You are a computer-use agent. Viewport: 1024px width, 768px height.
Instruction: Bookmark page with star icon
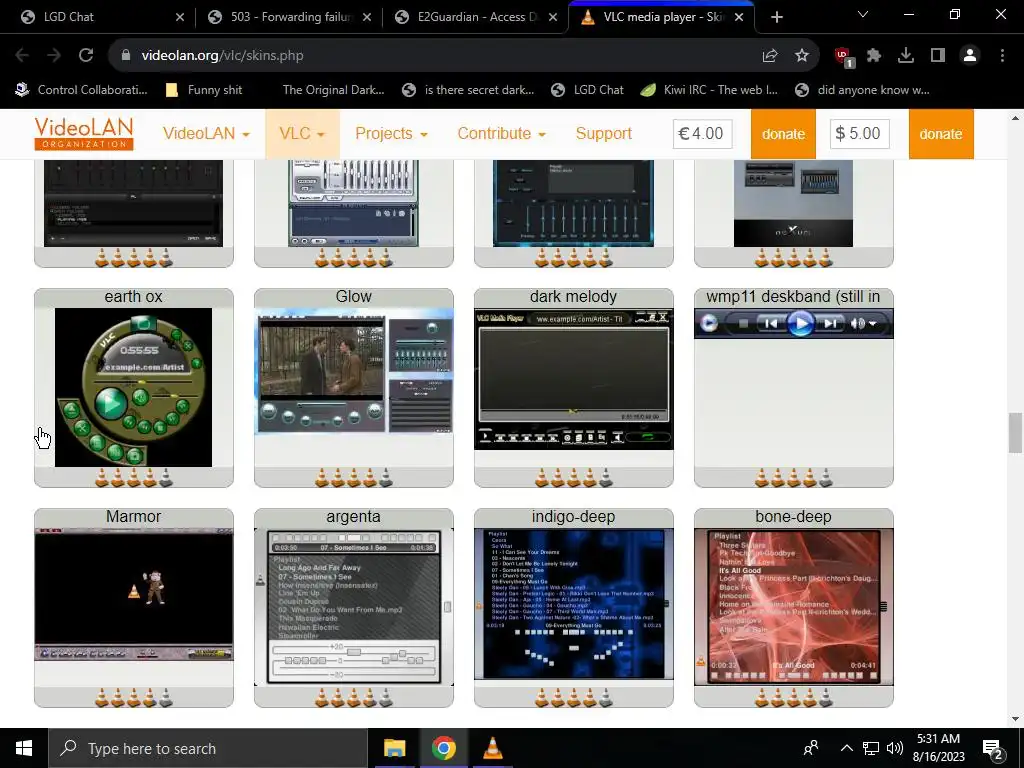pyautogui.click(x=802, y=56)
